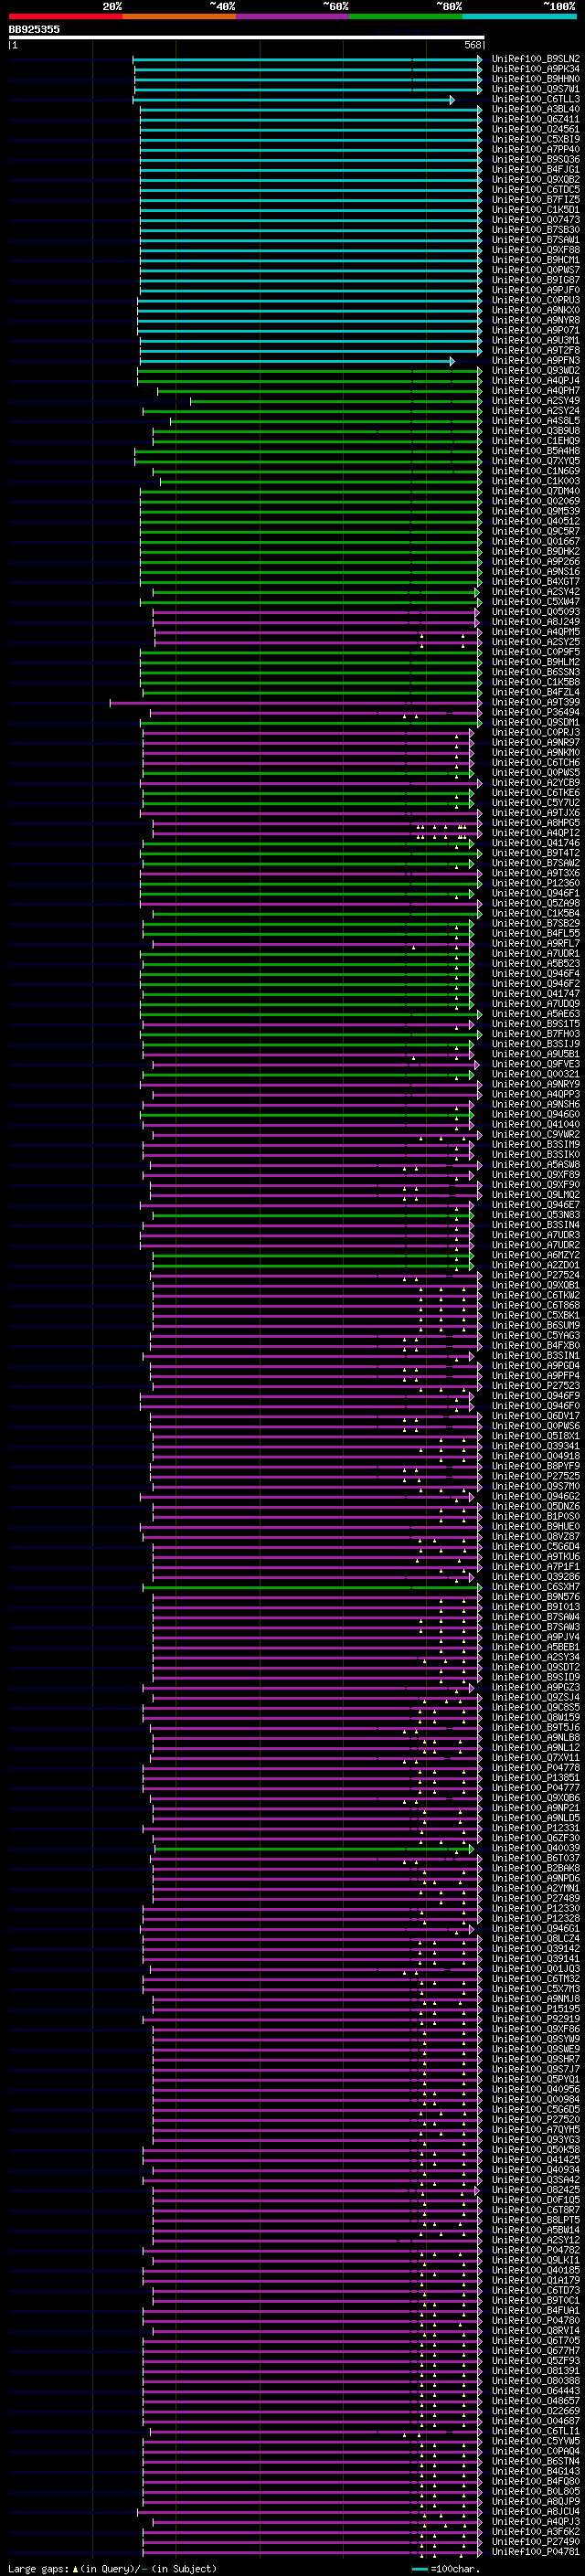Open hit UniRef100_Q7DM40
This screenshot has height=2576, width=585.
tap(535, 491)
